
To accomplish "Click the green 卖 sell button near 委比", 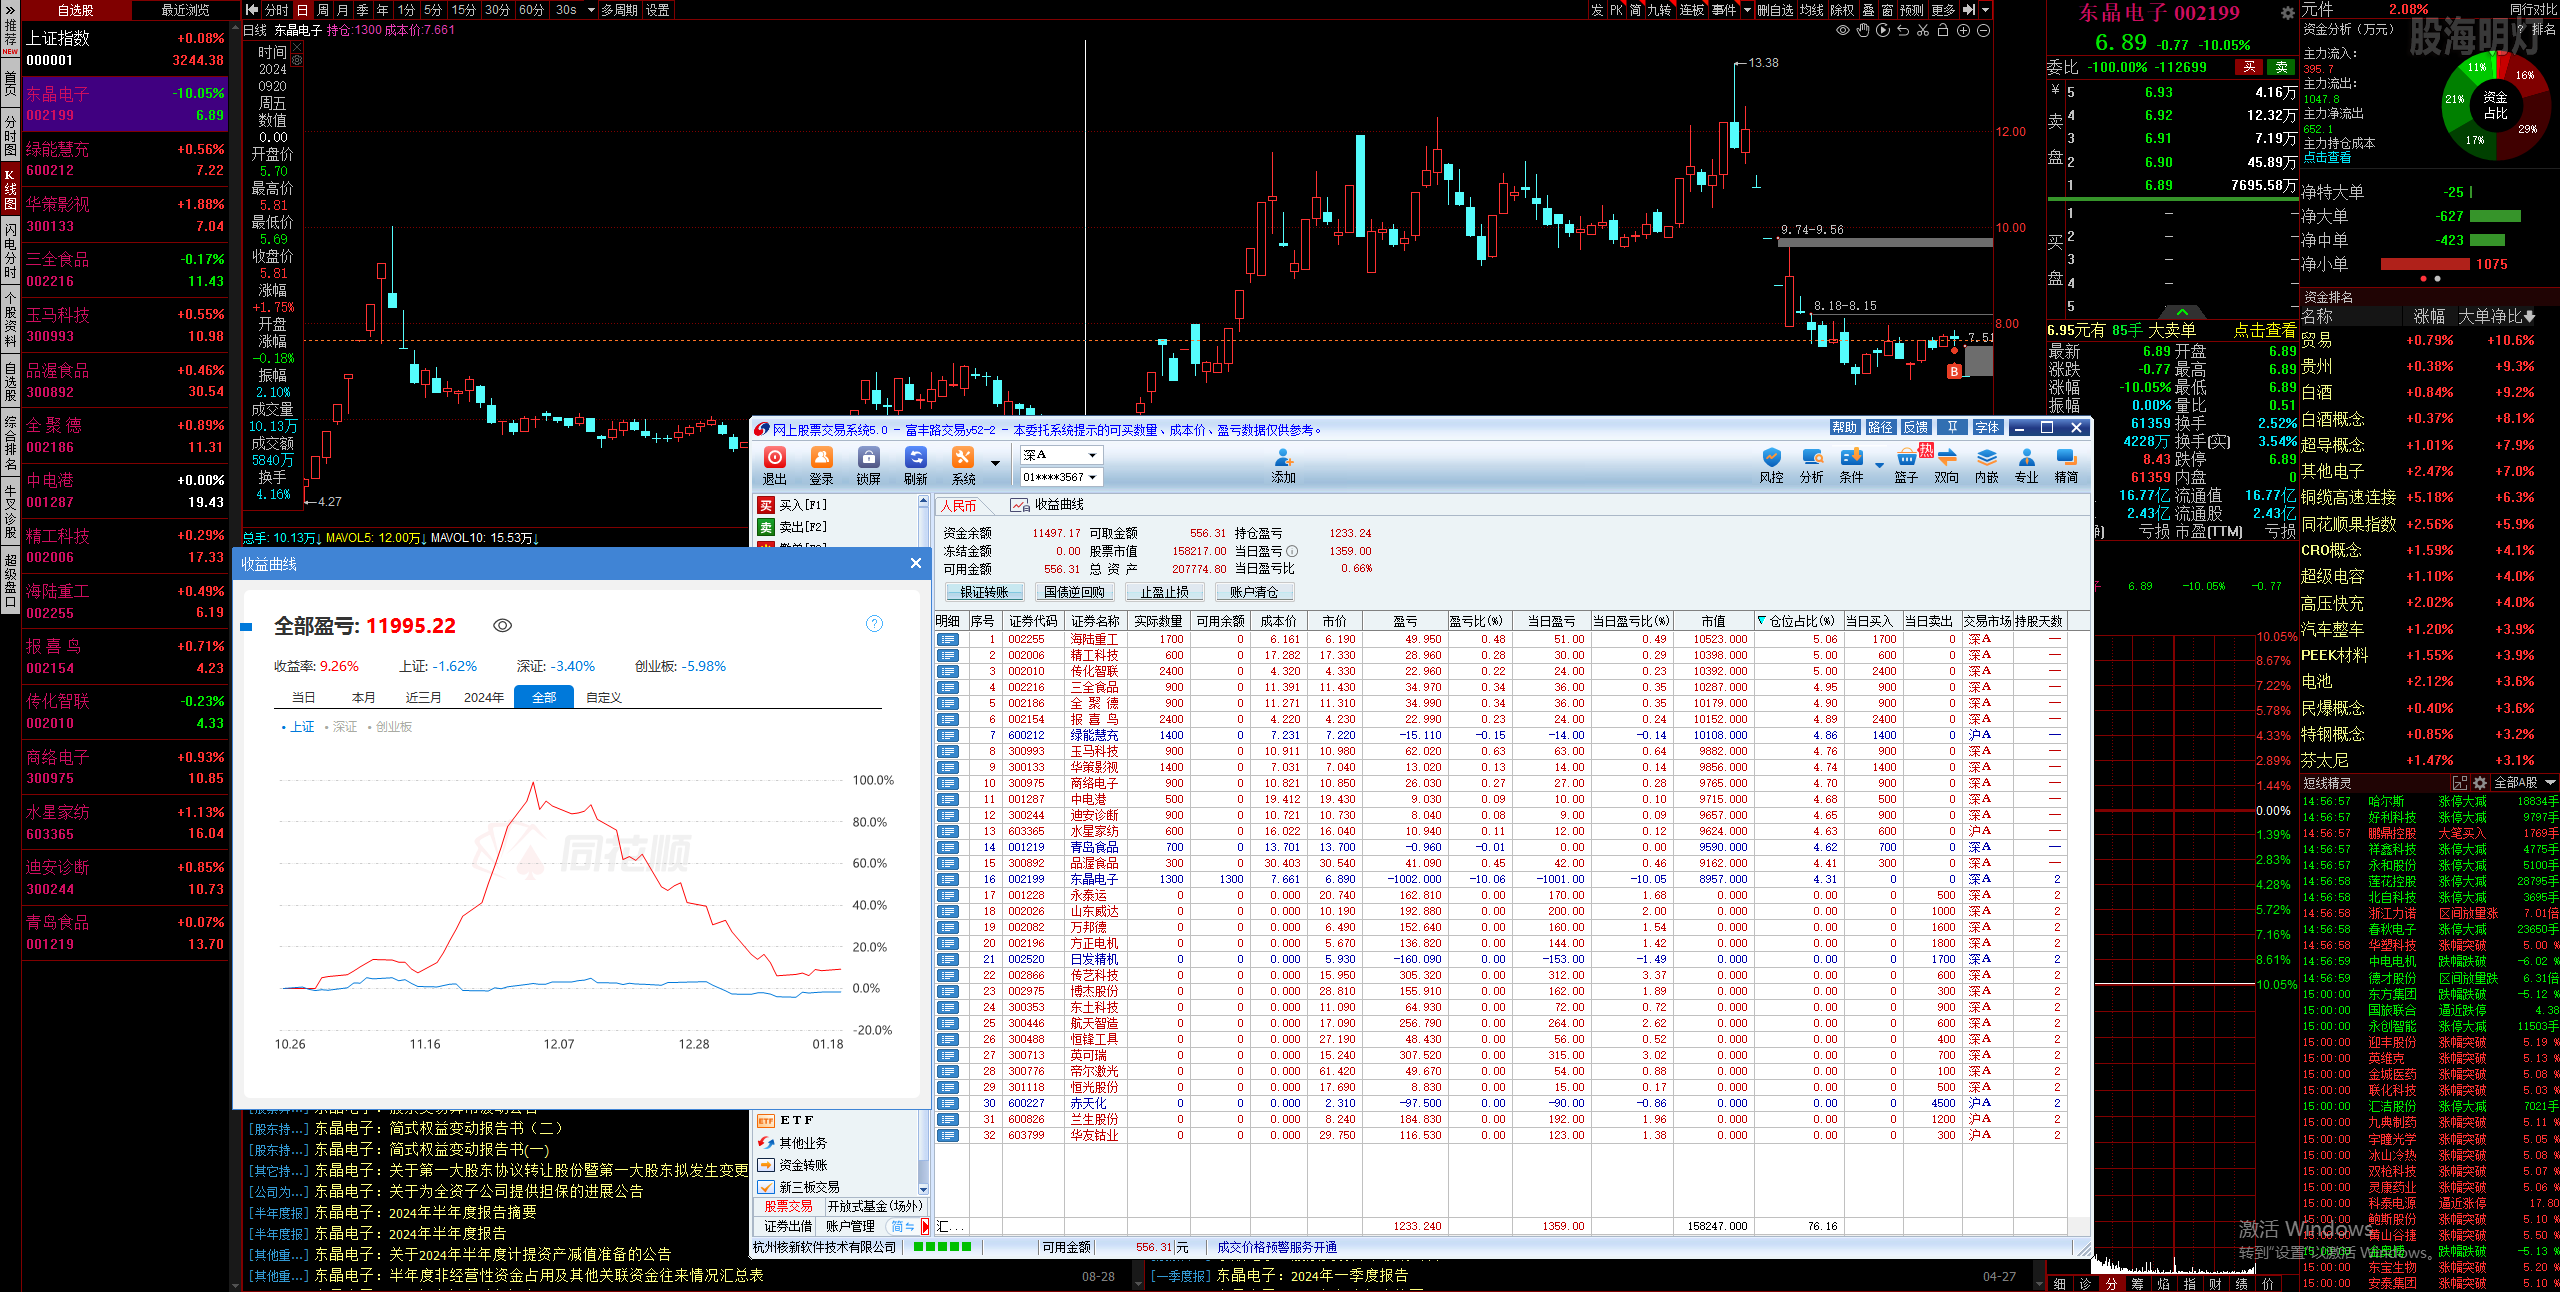I will tap(2281, 67).
